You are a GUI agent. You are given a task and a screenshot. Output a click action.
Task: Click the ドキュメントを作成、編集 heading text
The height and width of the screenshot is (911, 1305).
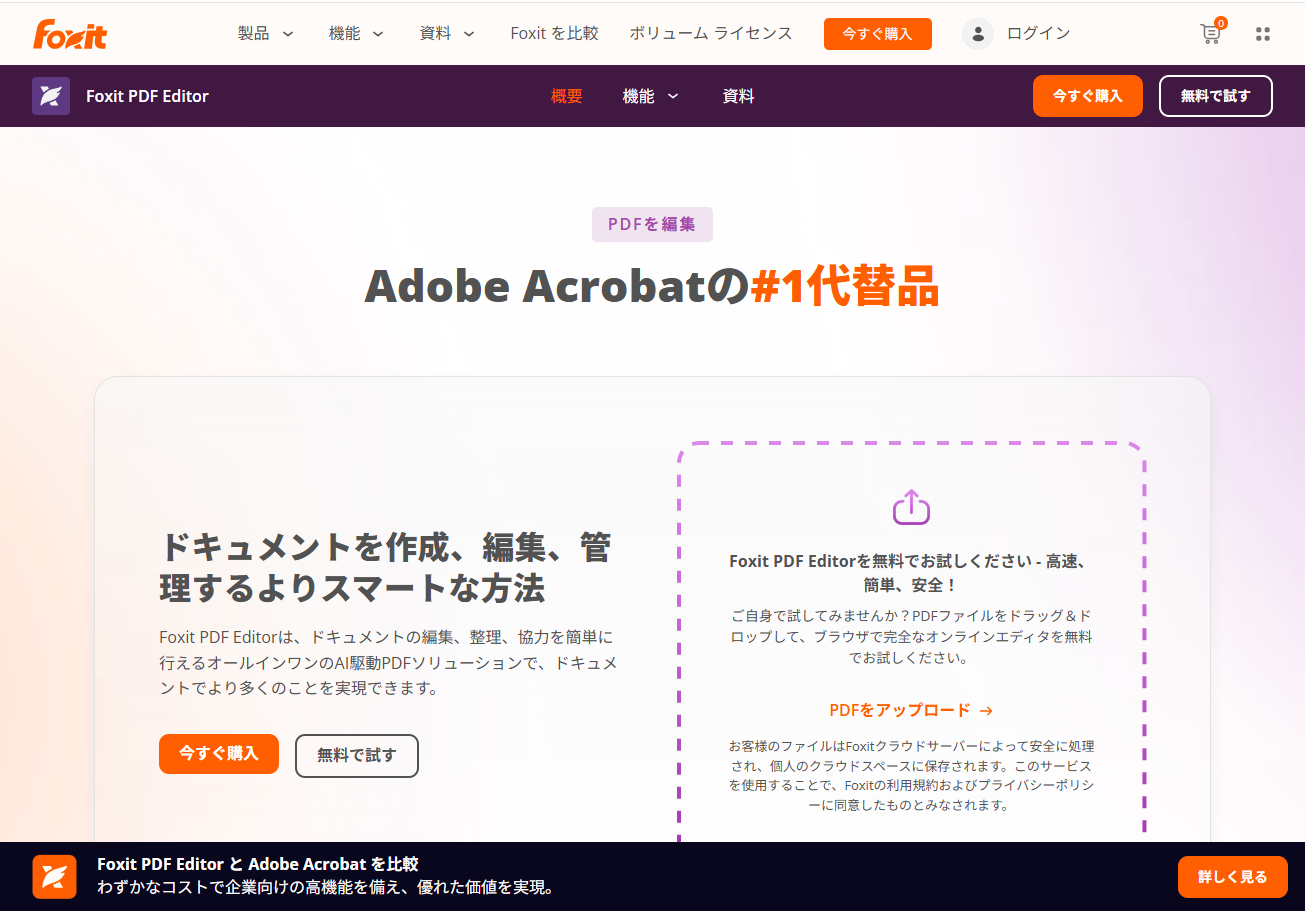pos(386,567)
